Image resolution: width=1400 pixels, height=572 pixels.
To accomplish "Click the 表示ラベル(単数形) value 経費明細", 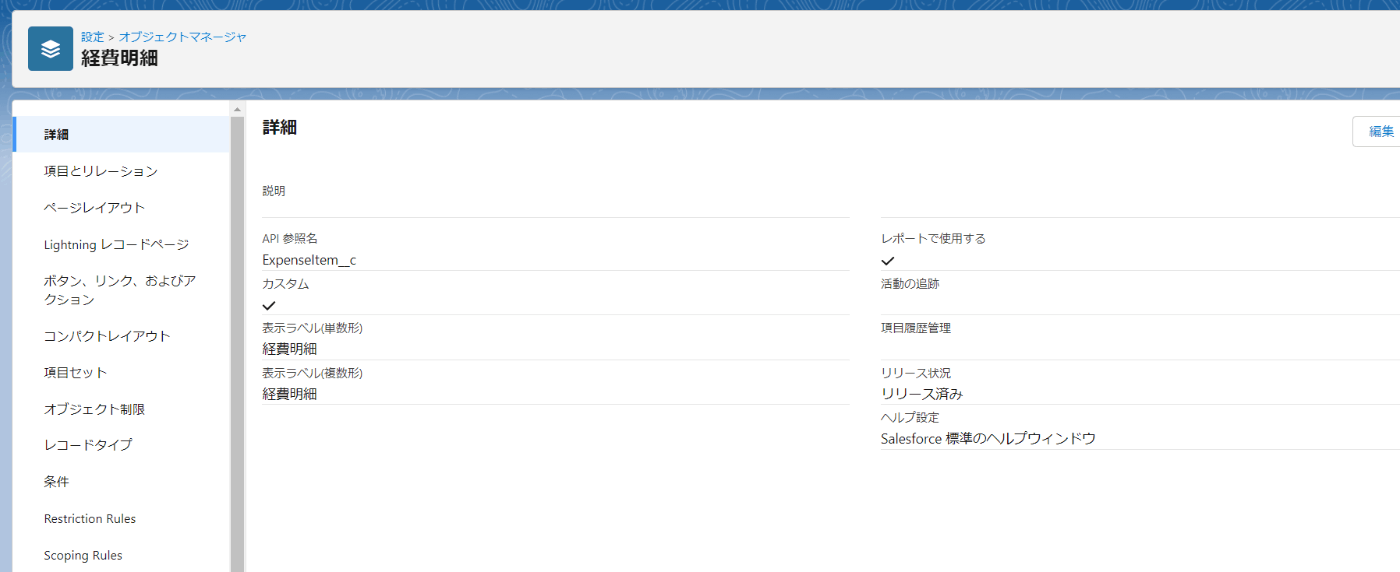I will tap(290, 349).
